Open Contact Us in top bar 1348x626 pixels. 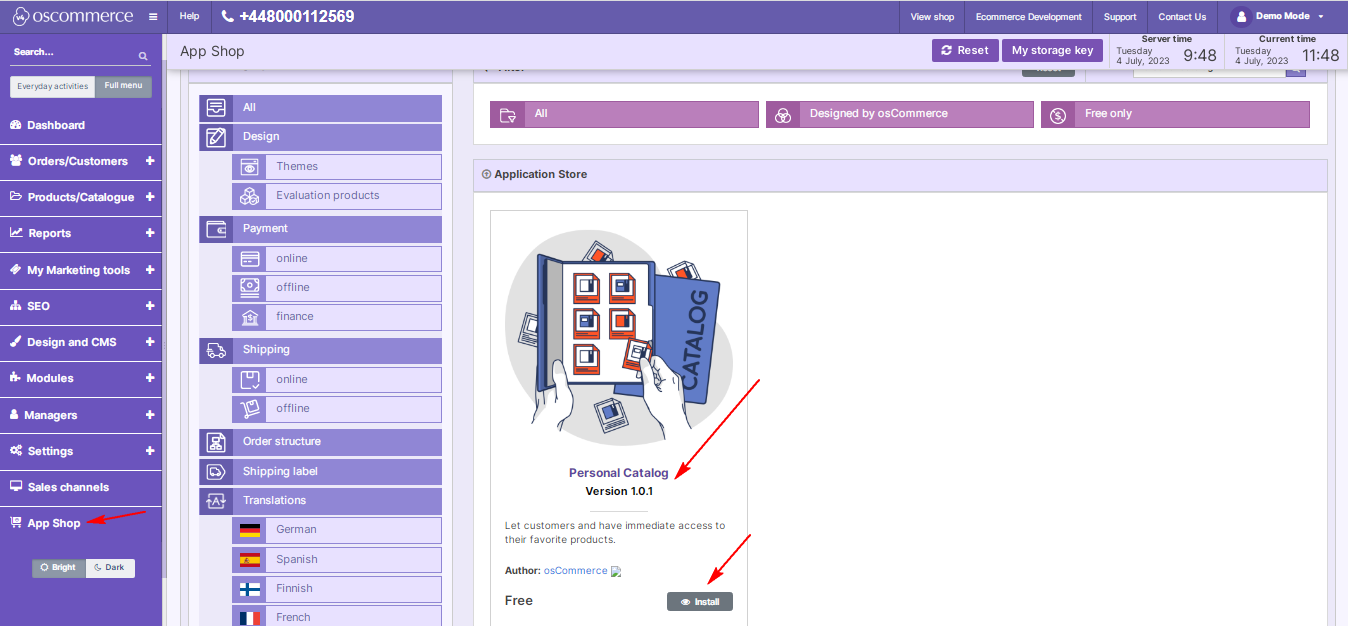pyautogui.click(x=1182, y=17)
